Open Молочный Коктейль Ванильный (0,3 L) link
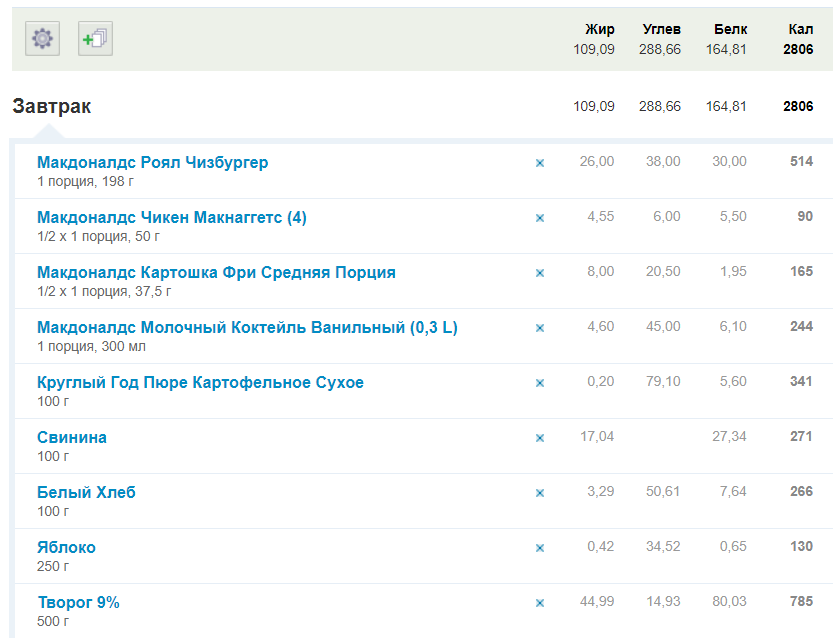 point(247,327)
